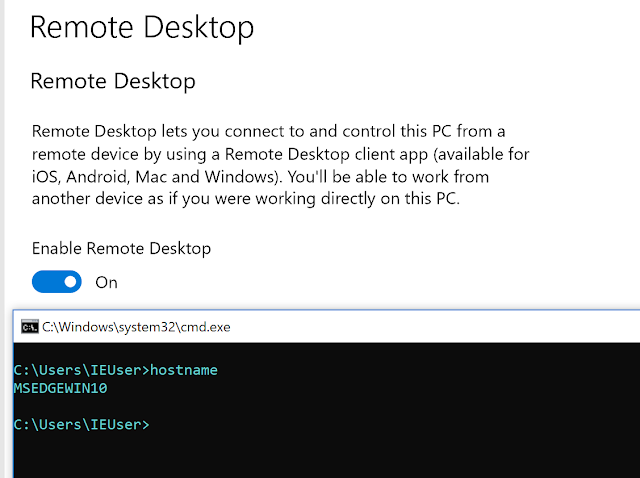The width and height of the screenshot is (640, 478).
Task: Click the C:\Windows\system32\cmd.exe title text
Action: [136, 327]
